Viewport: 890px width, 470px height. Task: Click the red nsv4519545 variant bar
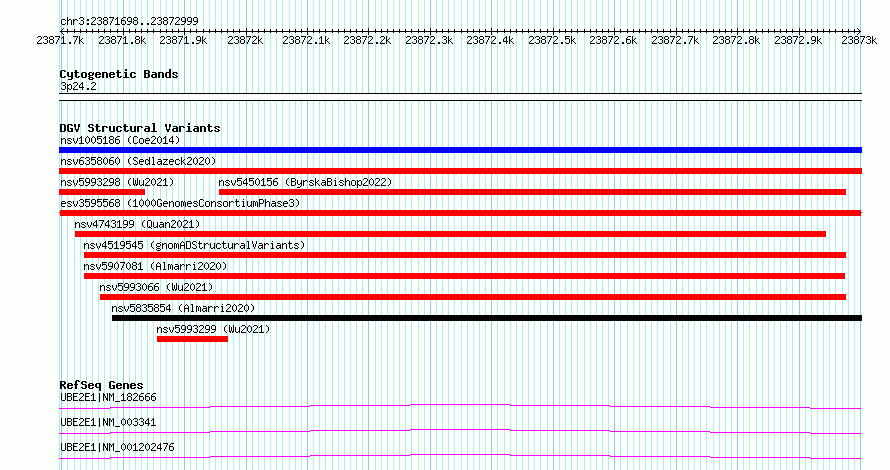pyautogui.click(x=465, y=255)
